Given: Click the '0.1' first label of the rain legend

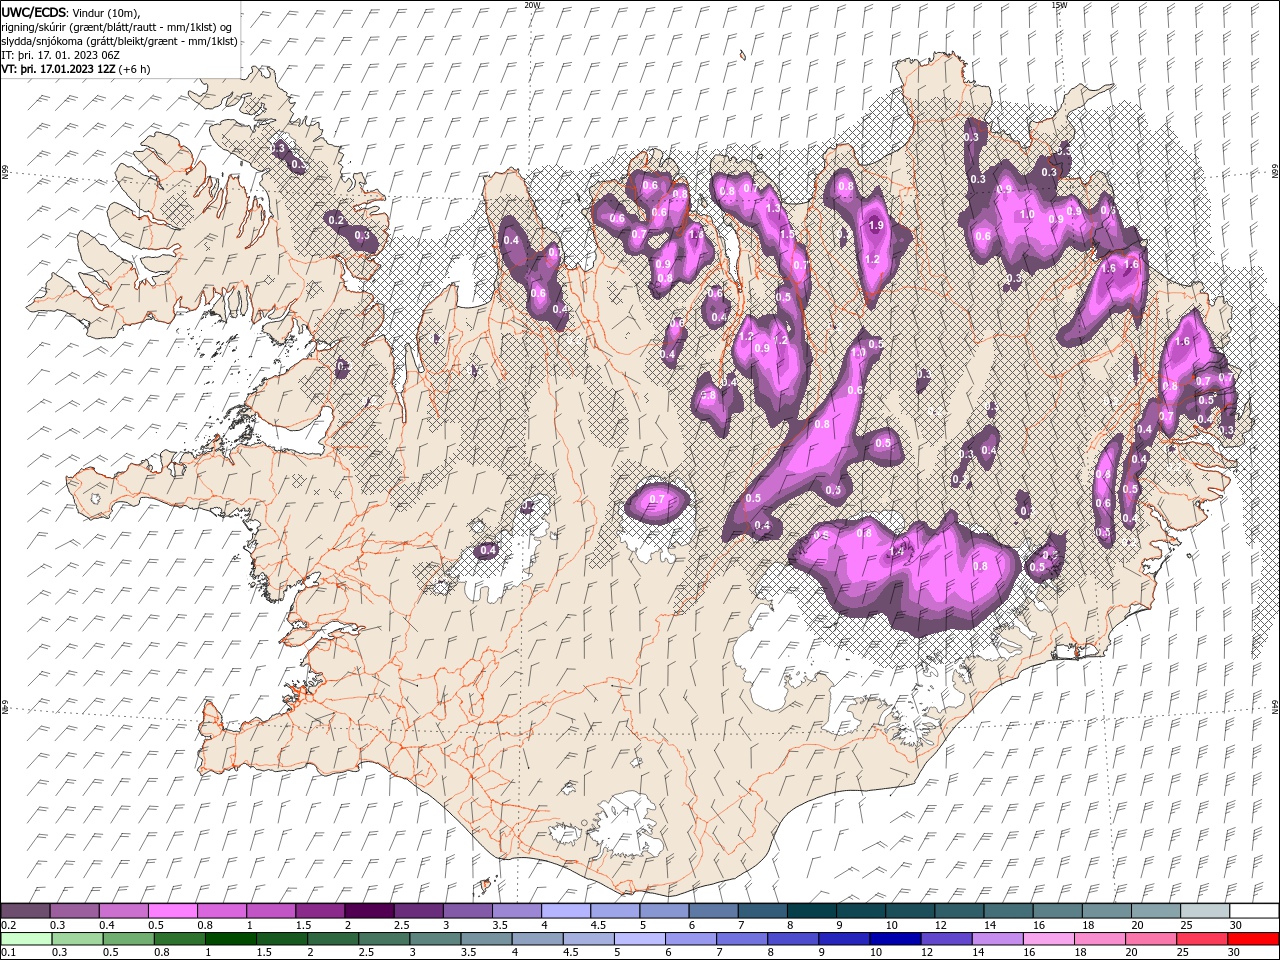Looking at the screenshot, I should pos(8,952).
